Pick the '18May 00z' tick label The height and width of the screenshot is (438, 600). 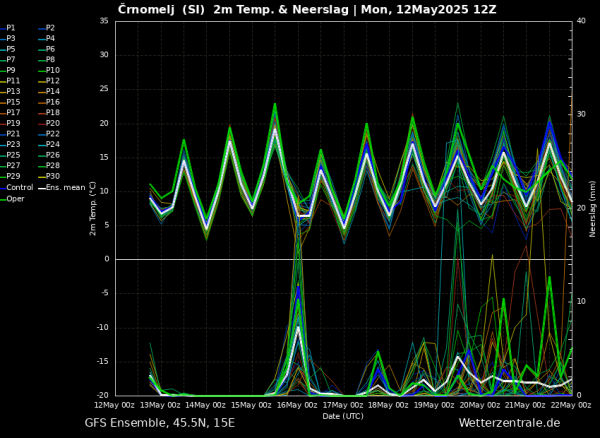tap(389, 405)
